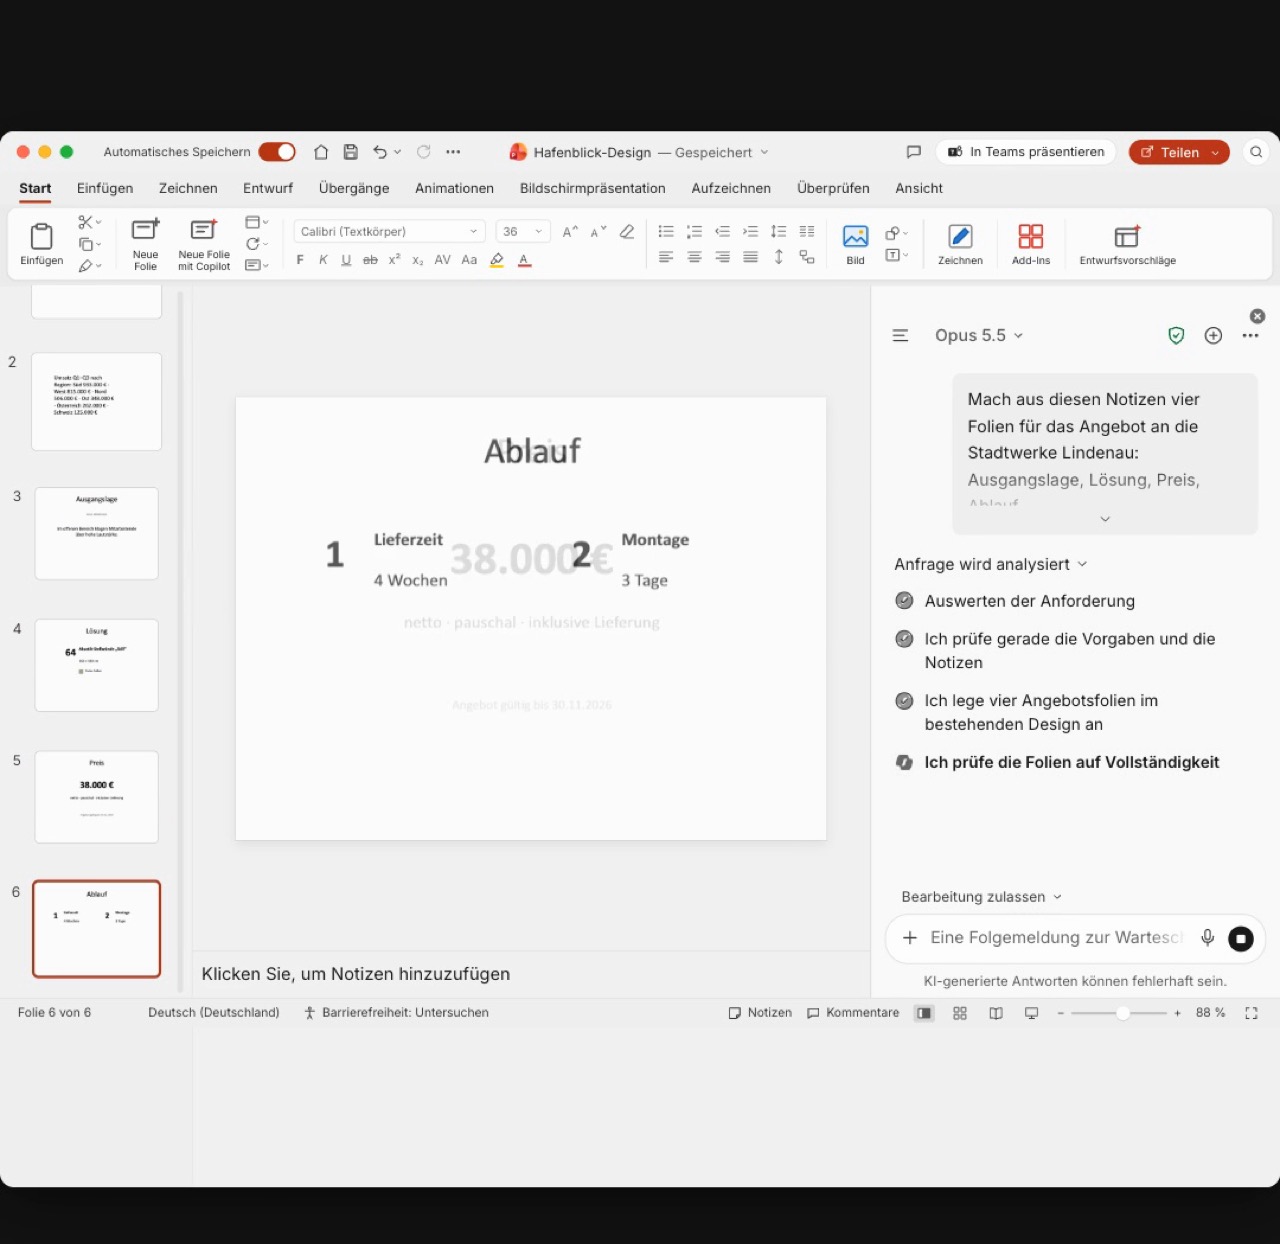The height and width of the screenshot is (1244, 1280).
Task: Undo the last action
Action: point(380,152)
